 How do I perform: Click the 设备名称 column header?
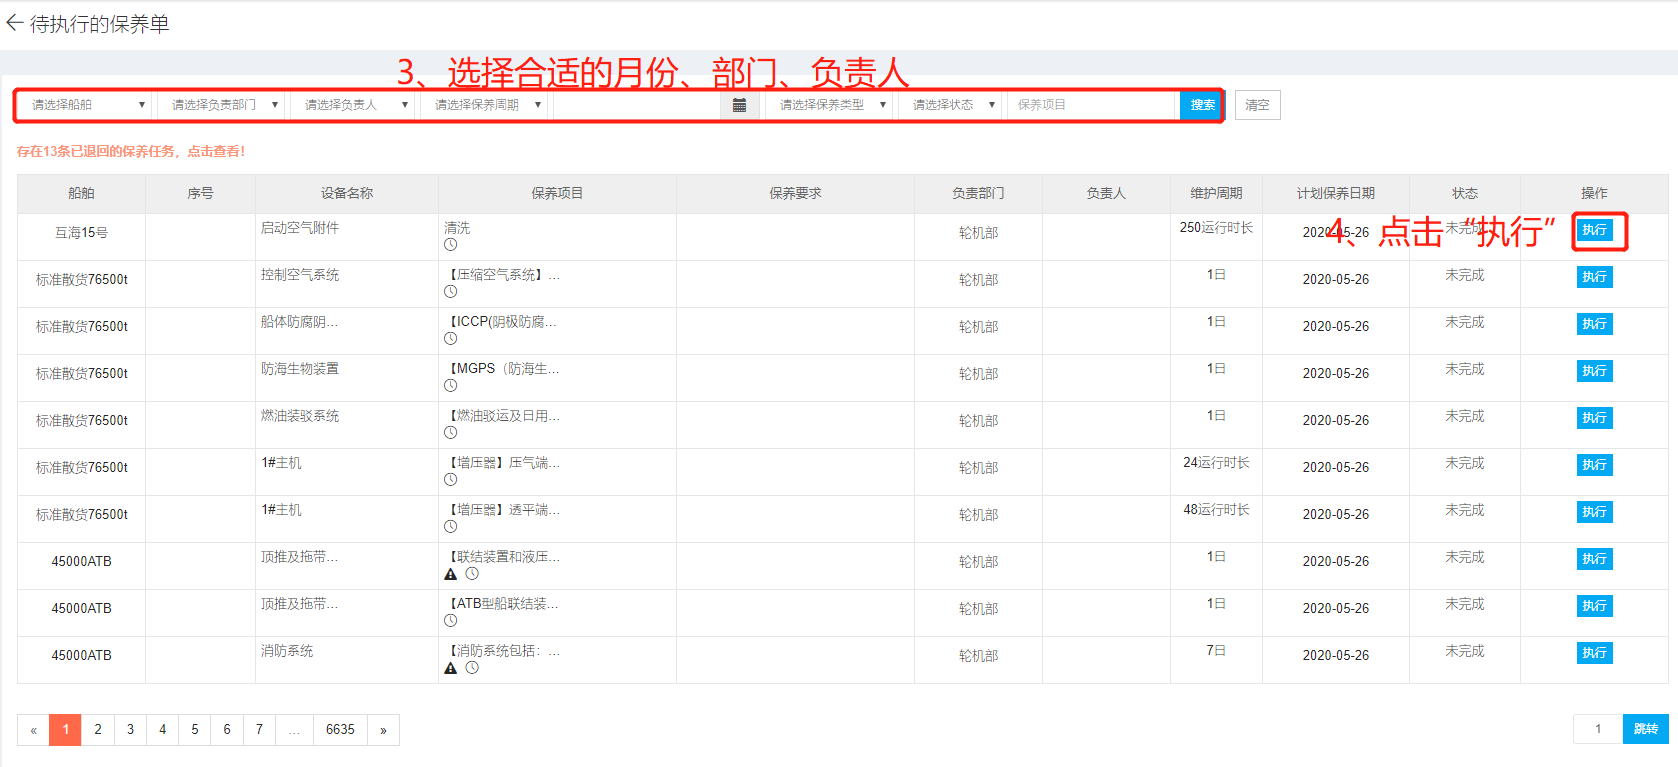click(x=347, y=193)
